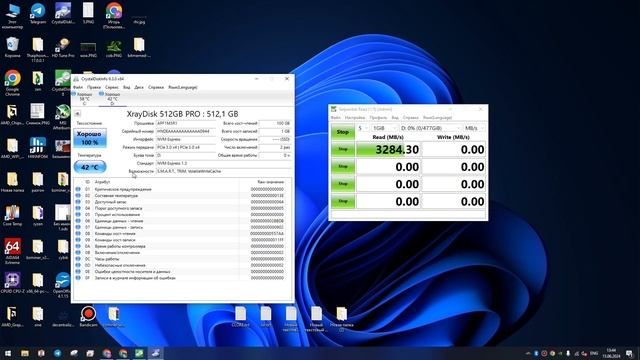Image resolution: width=640 pixels, height=360 pixels.
Task: Click the firmware (Прошивка) value field
Action: [186, 123]
